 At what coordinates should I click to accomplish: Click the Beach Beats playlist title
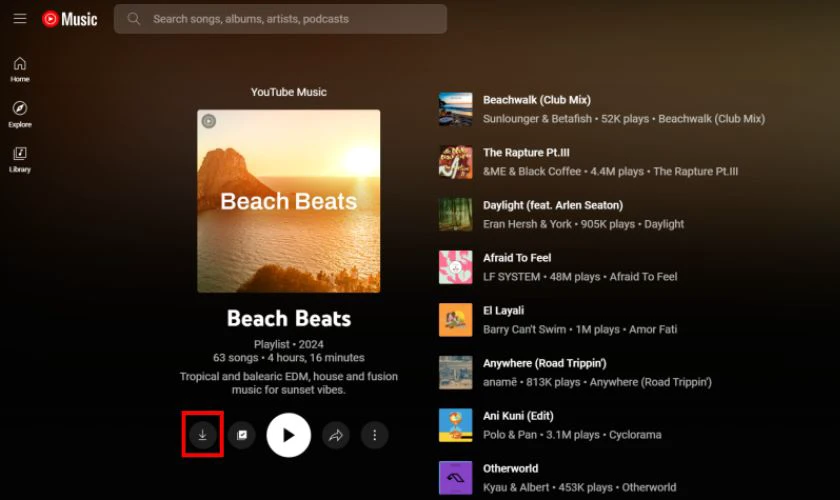(x=289, y=318)
